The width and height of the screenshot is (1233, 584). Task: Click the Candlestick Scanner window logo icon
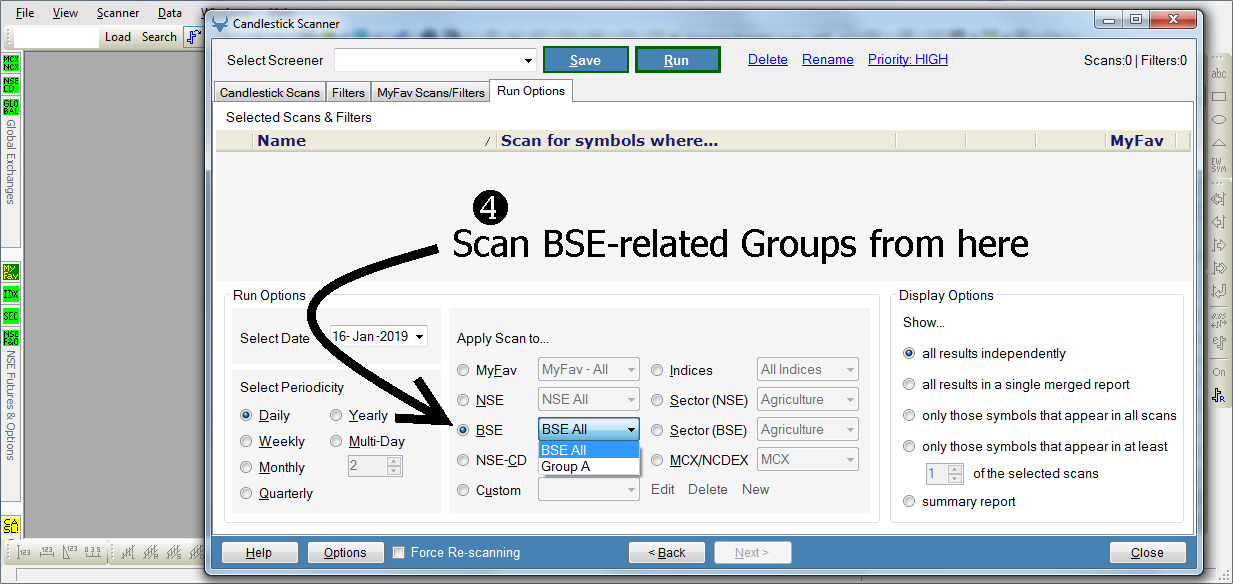(x=220, y=23)
